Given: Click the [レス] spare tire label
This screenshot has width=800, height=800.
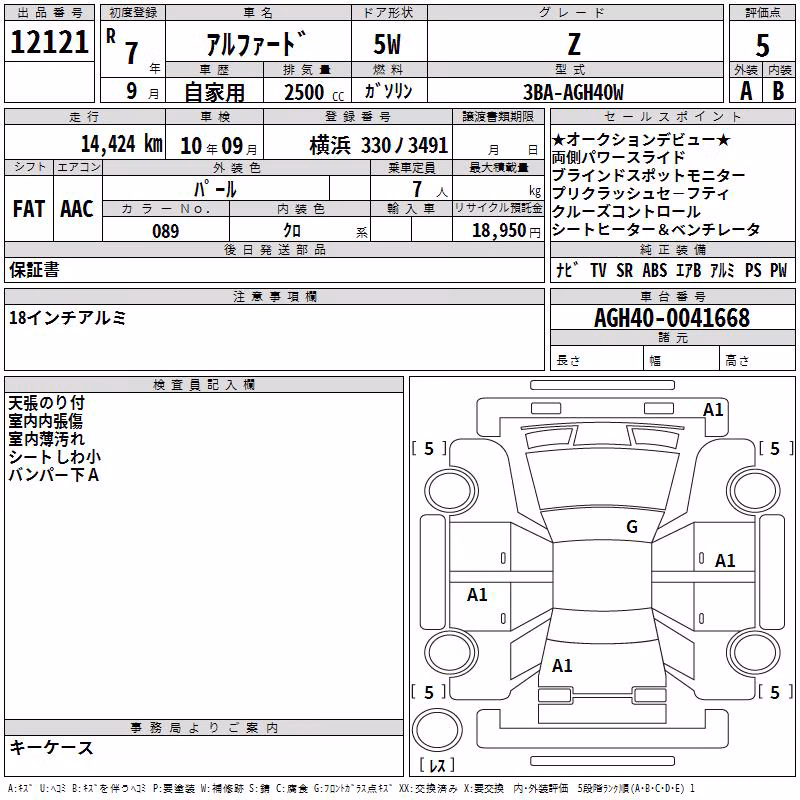Looking at the screenshot, I should coord(437,765).
